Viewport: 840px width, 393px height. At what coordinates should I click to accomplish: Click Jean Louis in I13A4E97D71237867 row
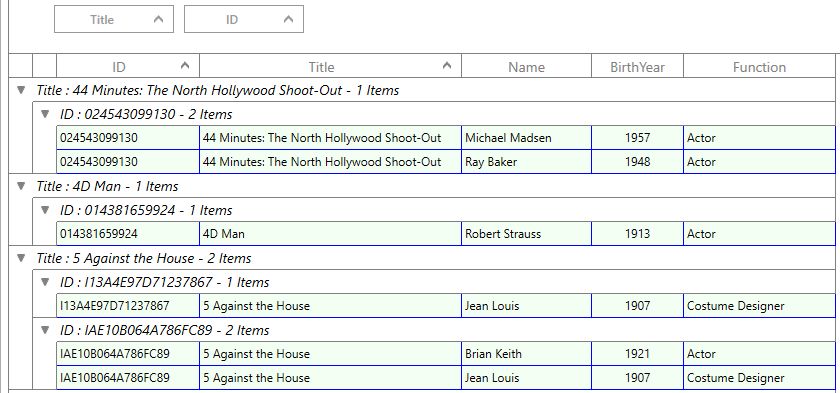tap(526, 306)
